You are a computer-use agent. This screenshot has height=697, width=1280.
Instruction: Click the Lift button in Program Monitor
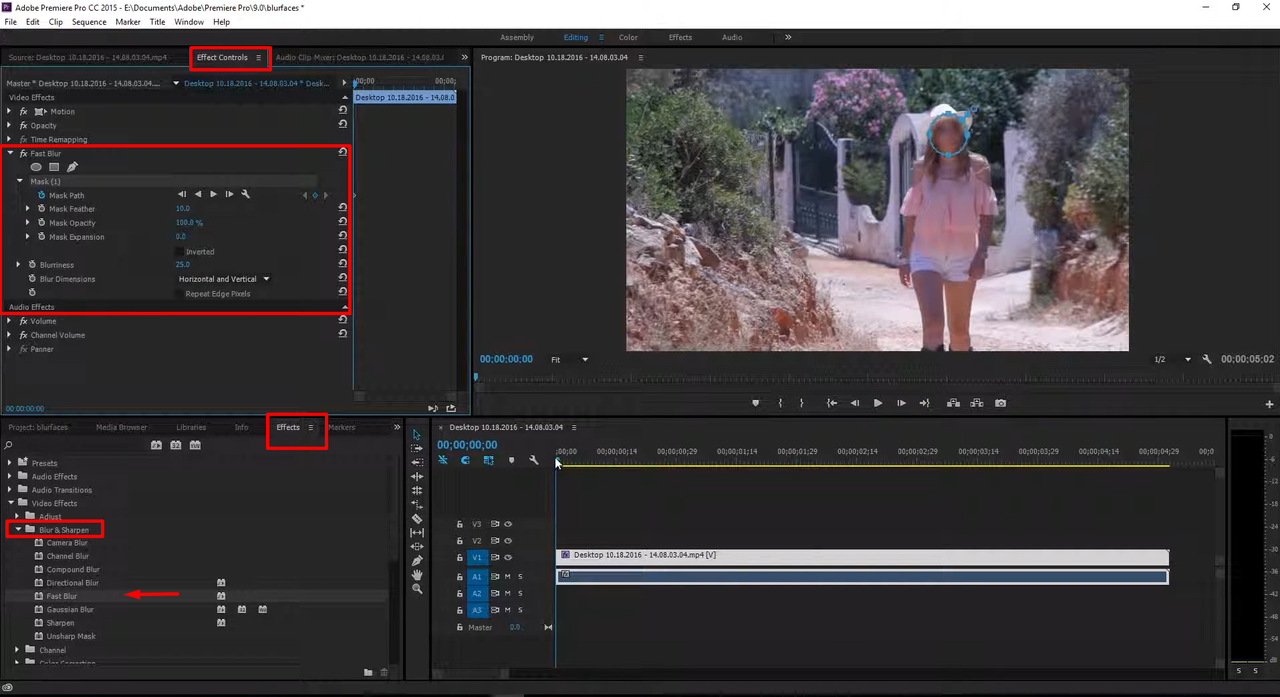[x=952, y=403]
